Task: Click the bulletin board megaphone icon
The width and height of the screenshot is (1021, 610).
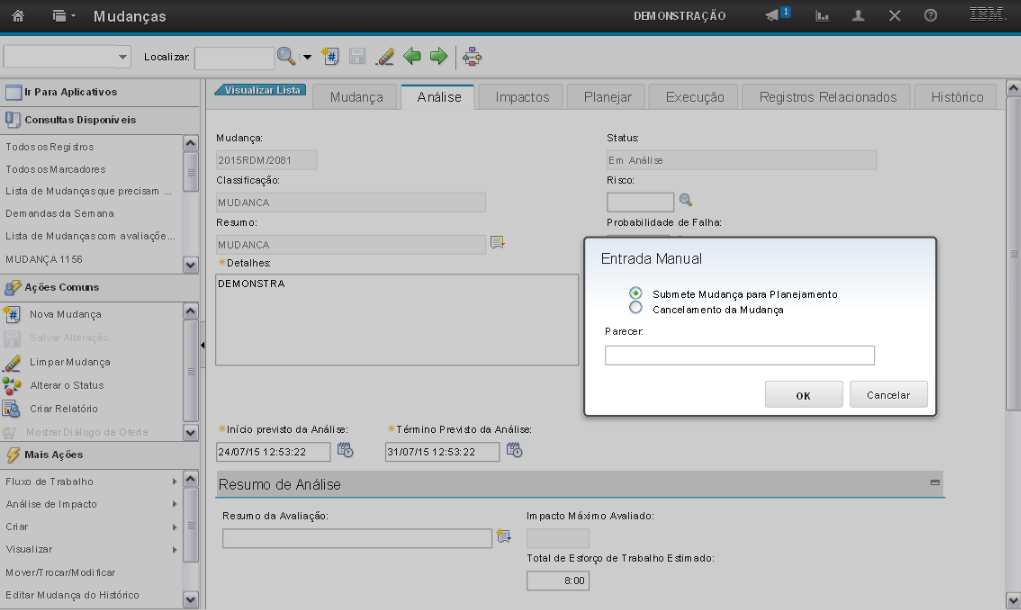Action: pyautogui.click(x=774, y=16)
